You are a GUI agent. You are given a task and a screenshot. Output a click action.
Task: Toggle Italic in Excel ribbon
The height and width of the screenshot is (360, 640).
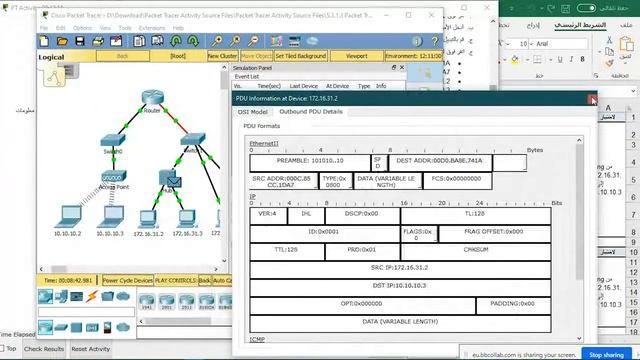[x=571, y=60]
